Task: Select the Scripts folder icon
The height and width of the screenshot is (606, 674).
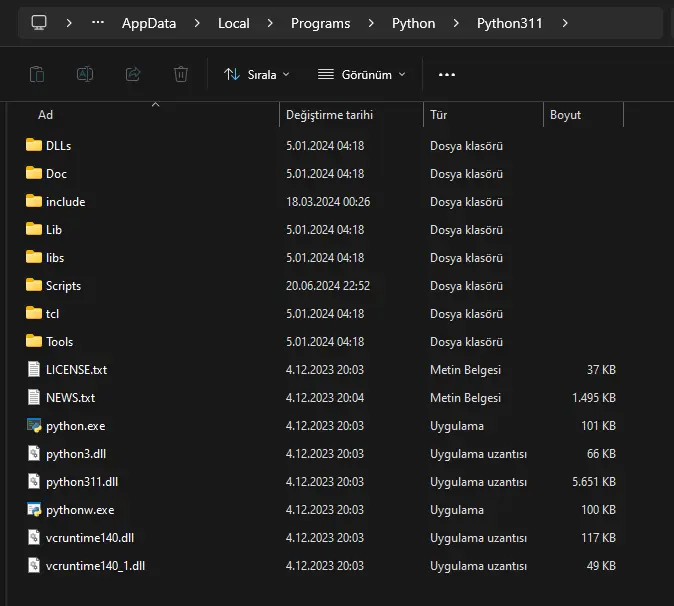Action: [34, 285]
